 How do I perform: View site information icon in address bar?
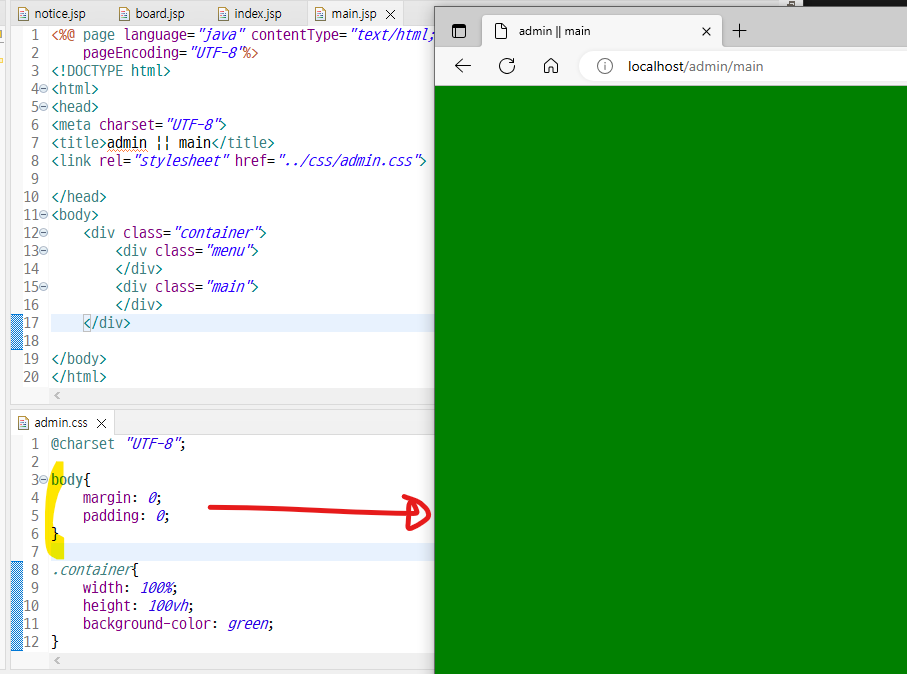coord(604,67)
